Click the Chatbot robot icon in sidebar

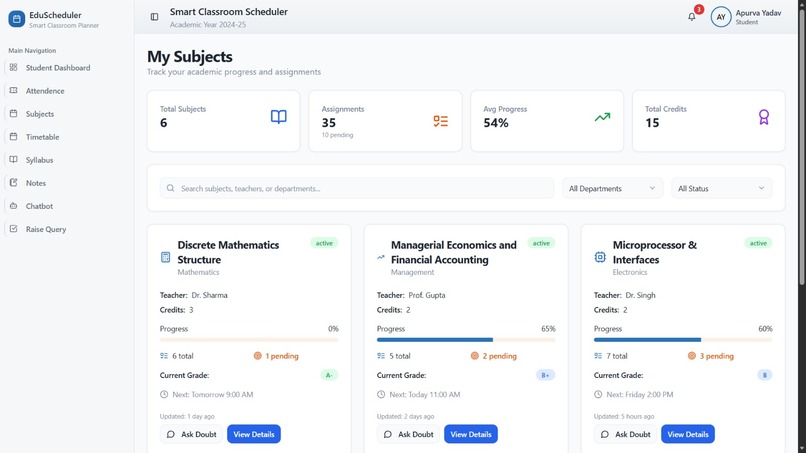tap(13, 206)
